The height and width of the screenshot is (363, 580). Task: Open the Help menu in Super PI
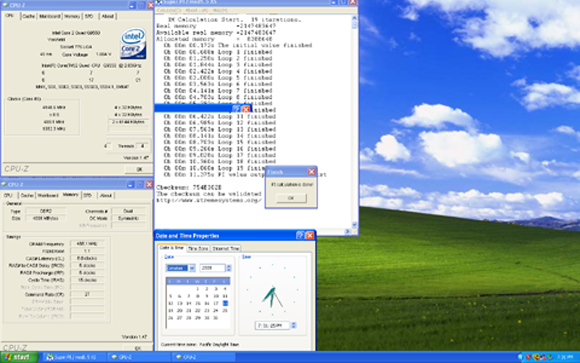220,10
